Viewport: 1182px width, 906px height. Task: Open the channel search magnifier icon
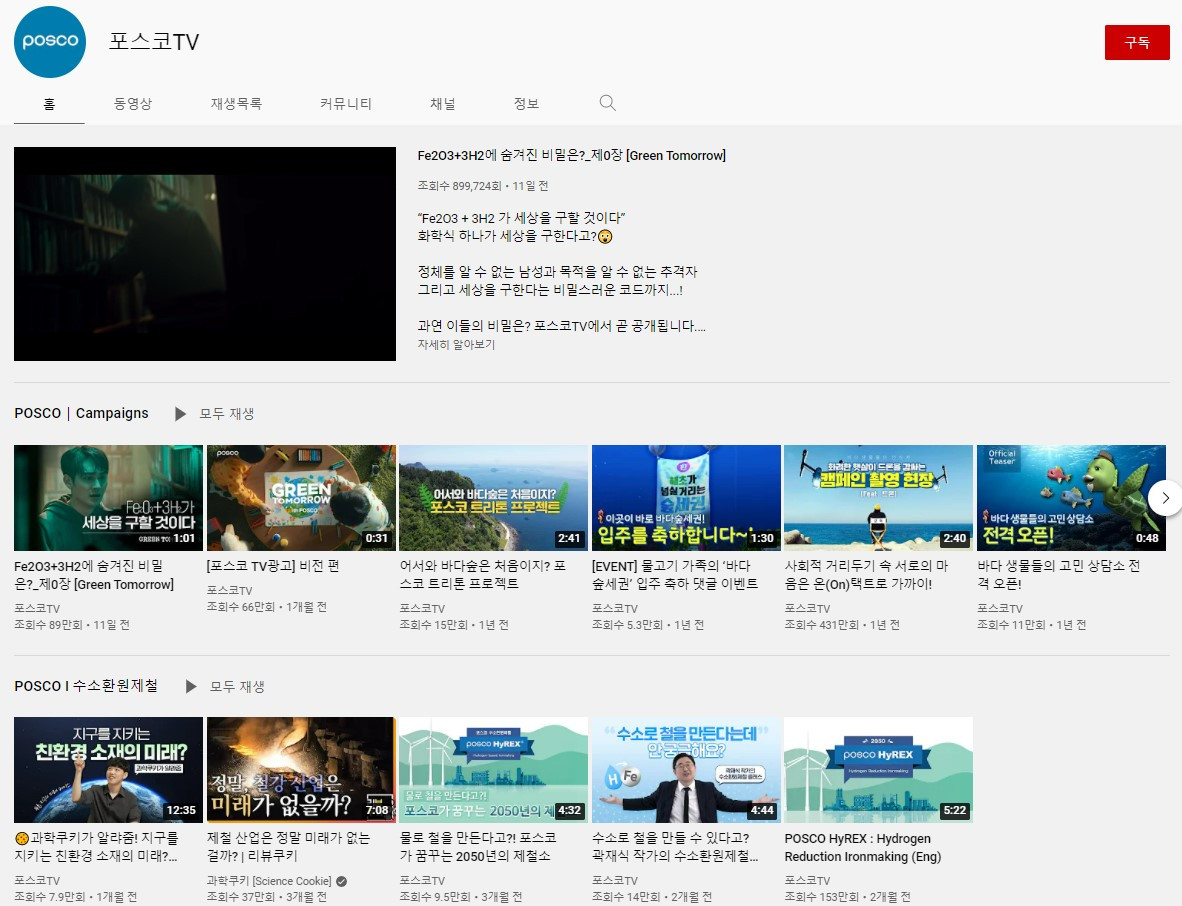coord(608,103)
